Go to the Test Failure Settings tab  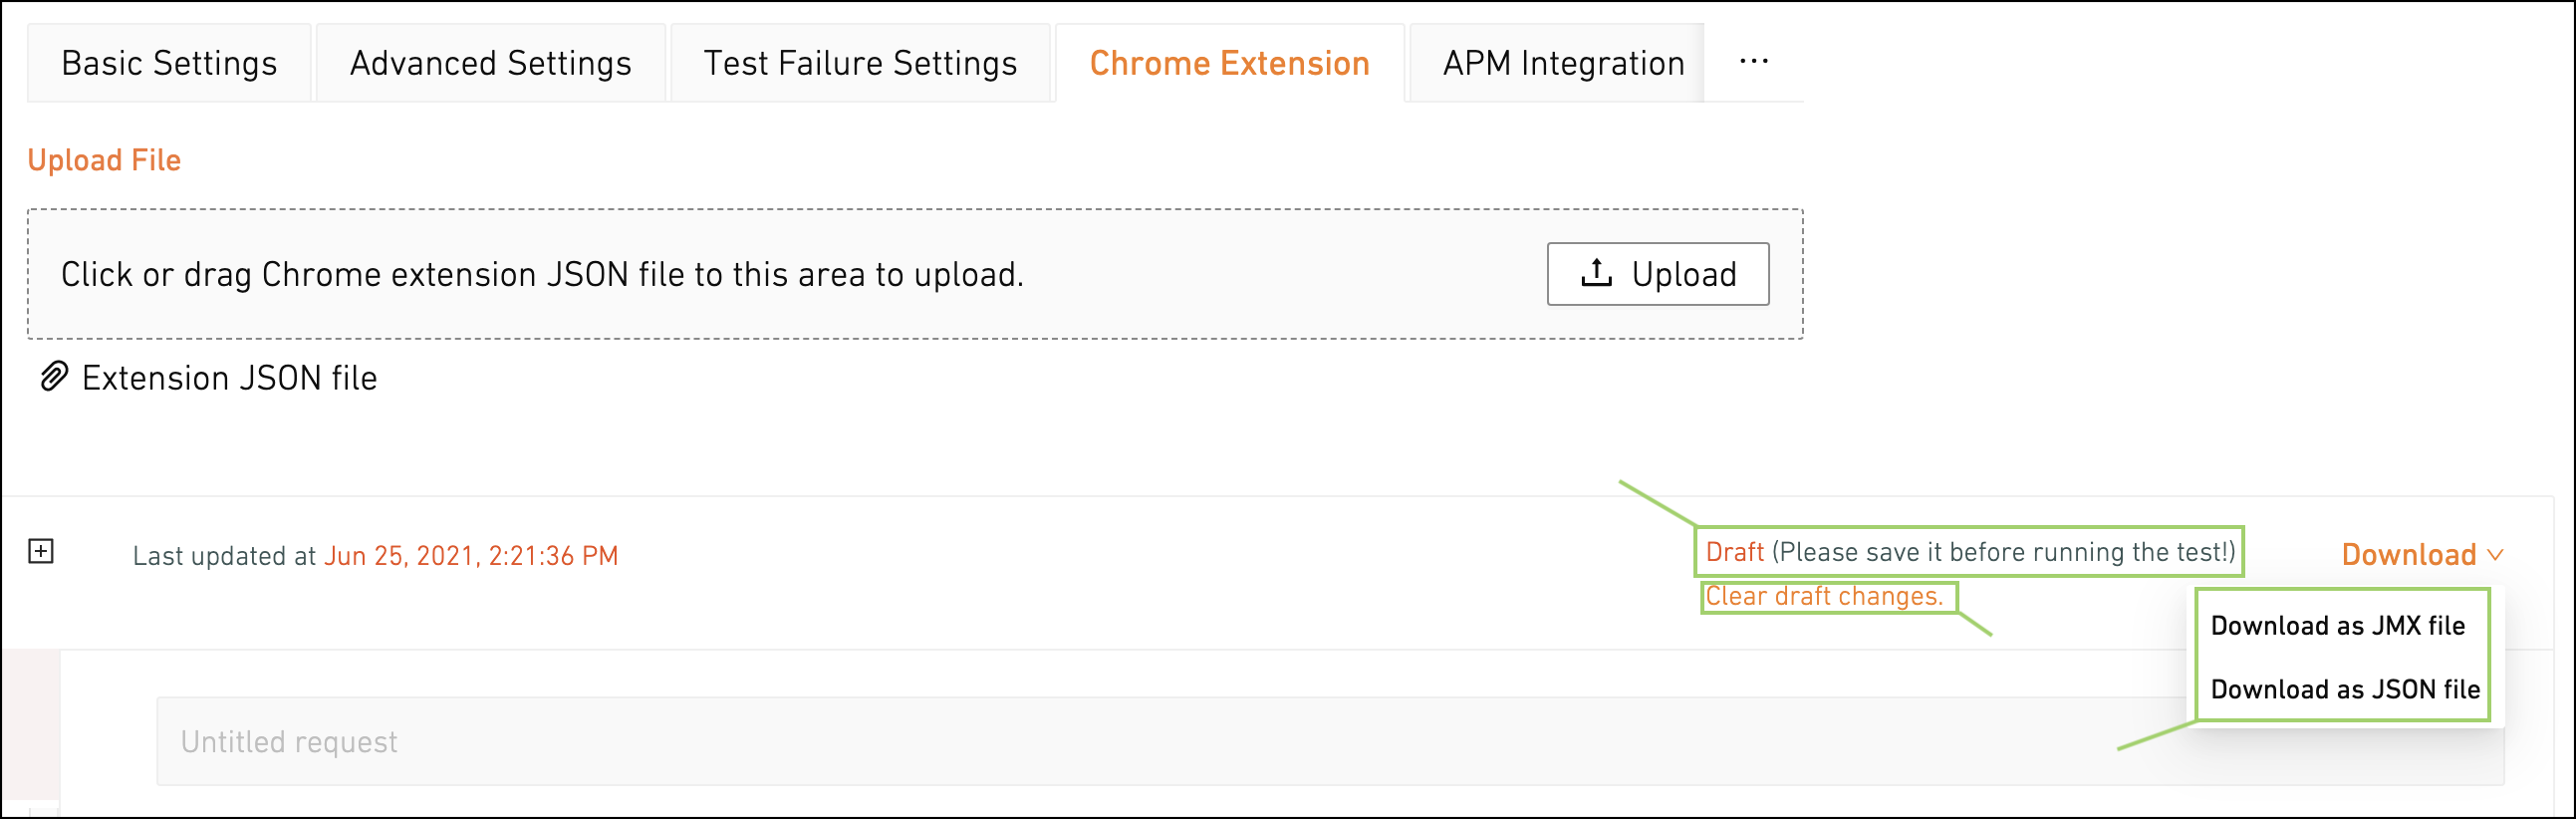pyautogui.click(x=860, y=63)
